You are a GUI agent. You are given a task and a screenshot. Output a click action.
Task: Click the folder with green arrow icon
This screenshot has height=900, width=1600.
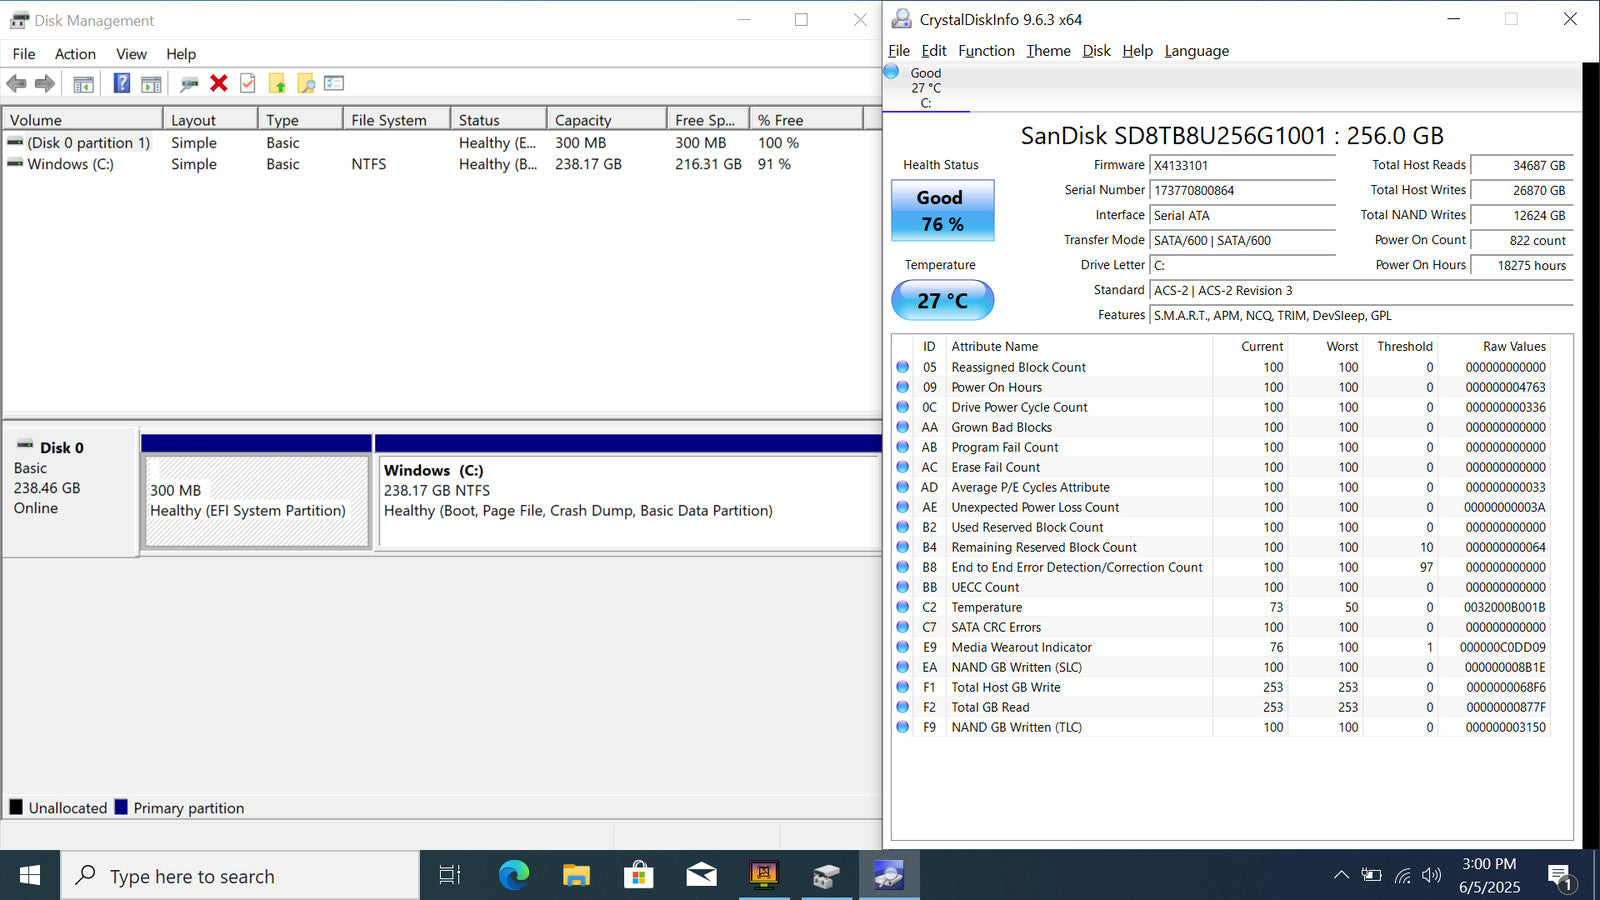click(277, 84)
